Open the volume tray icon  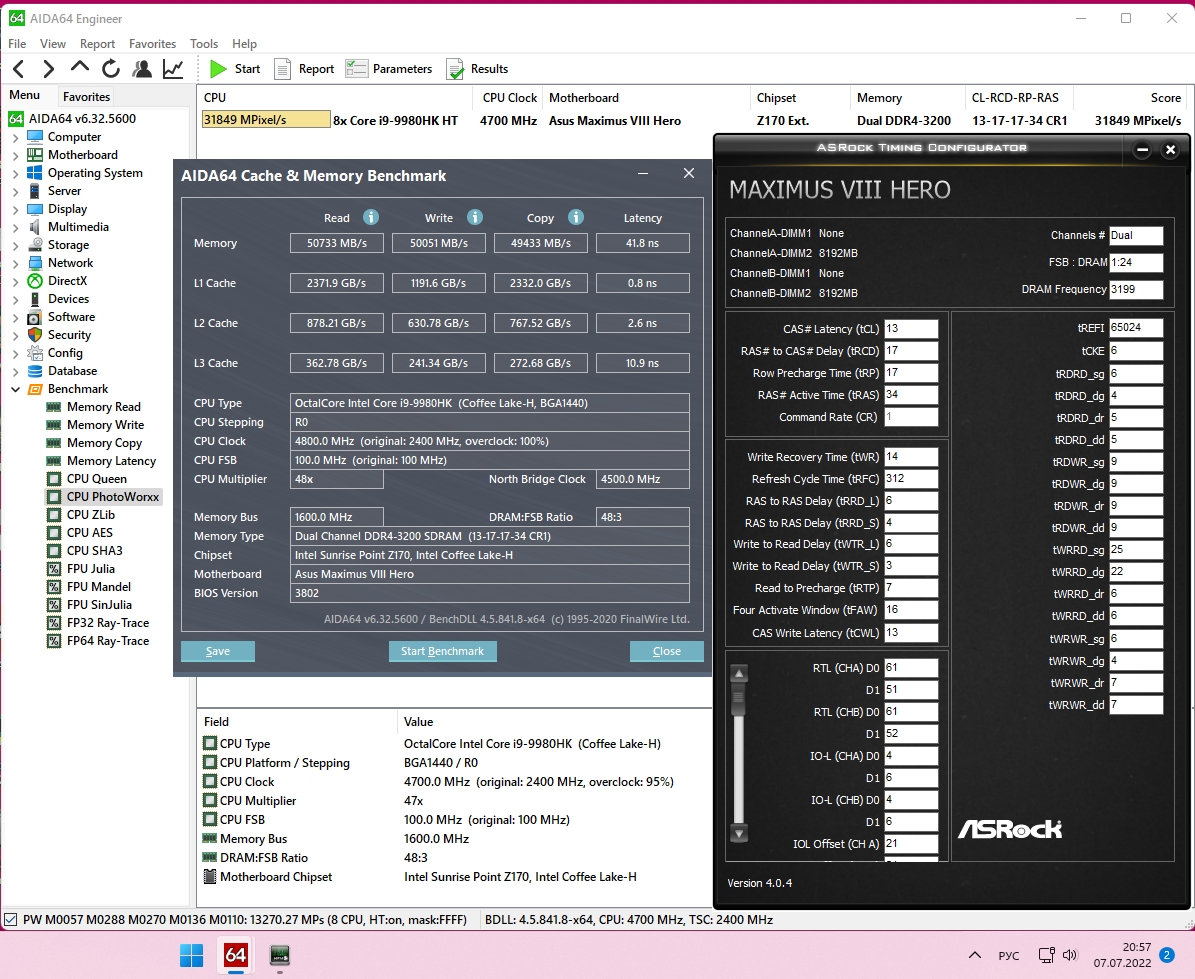(x=1070, y=955)
